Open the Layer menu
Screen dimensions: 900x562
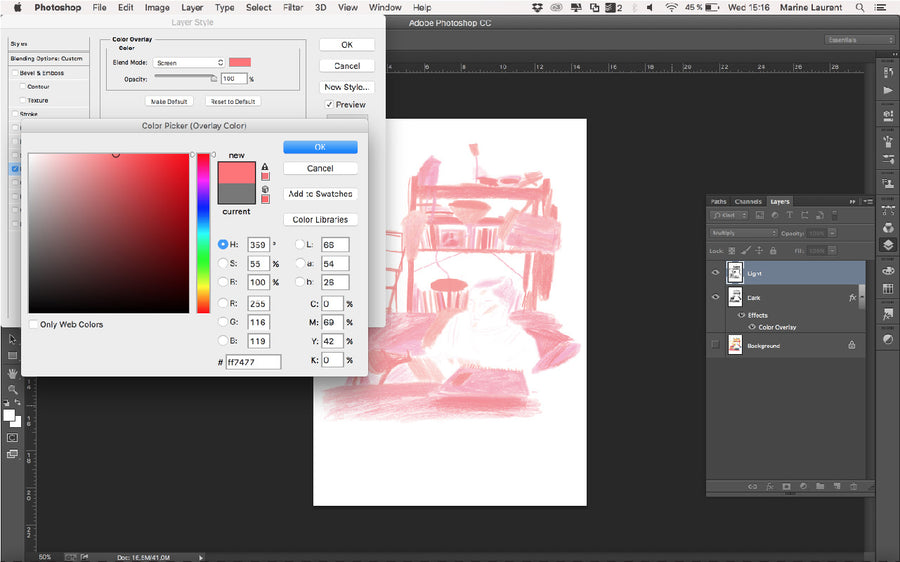point(192,7)
